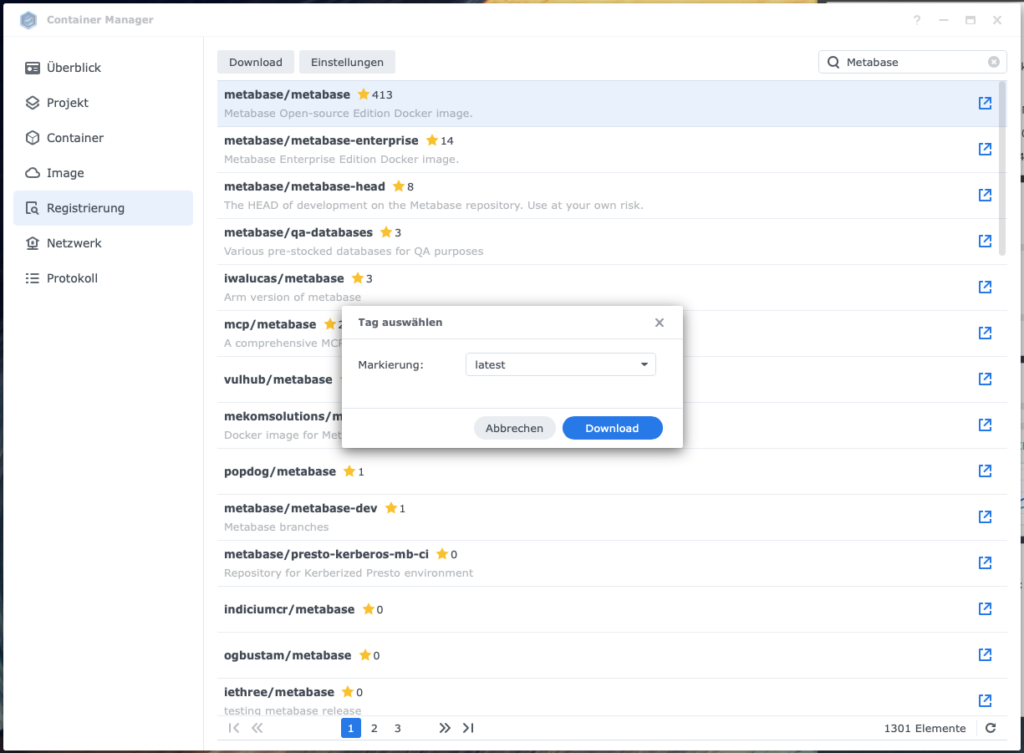Open the Image section in sidebar
Image resolution: width=1024 pixels, height=753 pixels.
coord(65,173)
